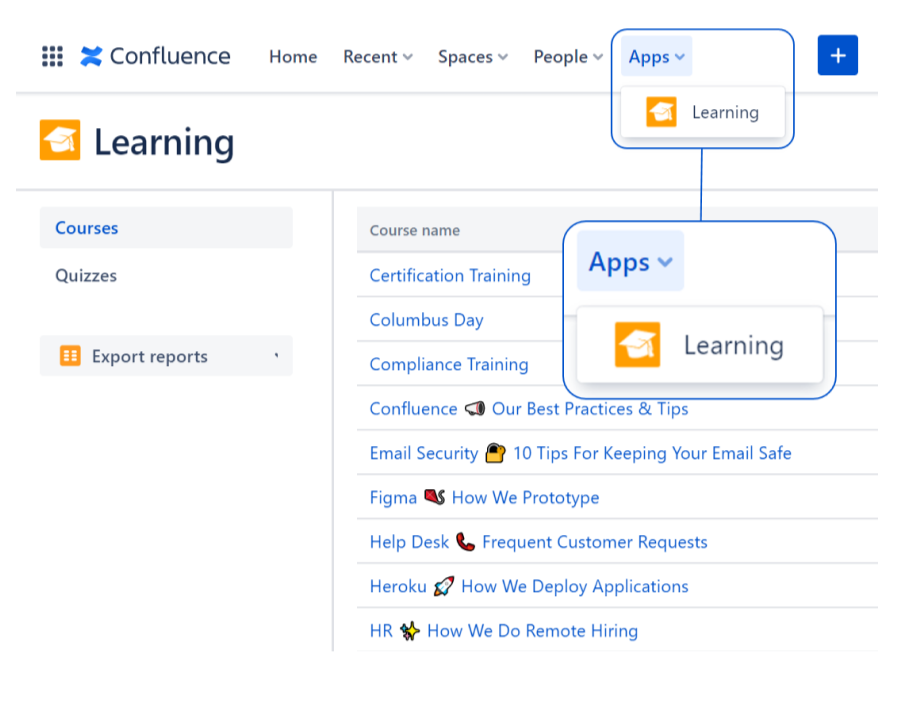Click the blue plus create button
This screenshot has width=908, height=720.
point(837,55)
